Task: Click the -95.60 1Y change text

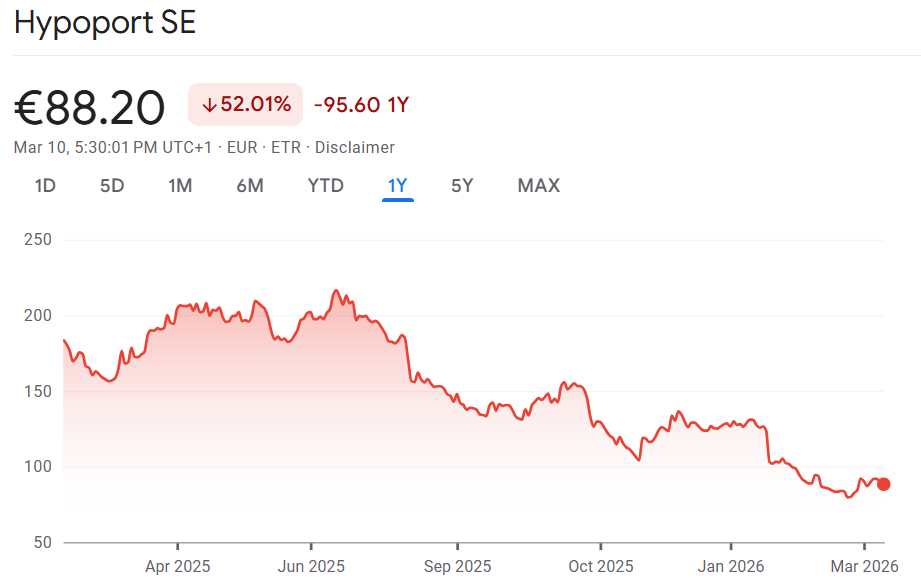Action: (361, 104)
